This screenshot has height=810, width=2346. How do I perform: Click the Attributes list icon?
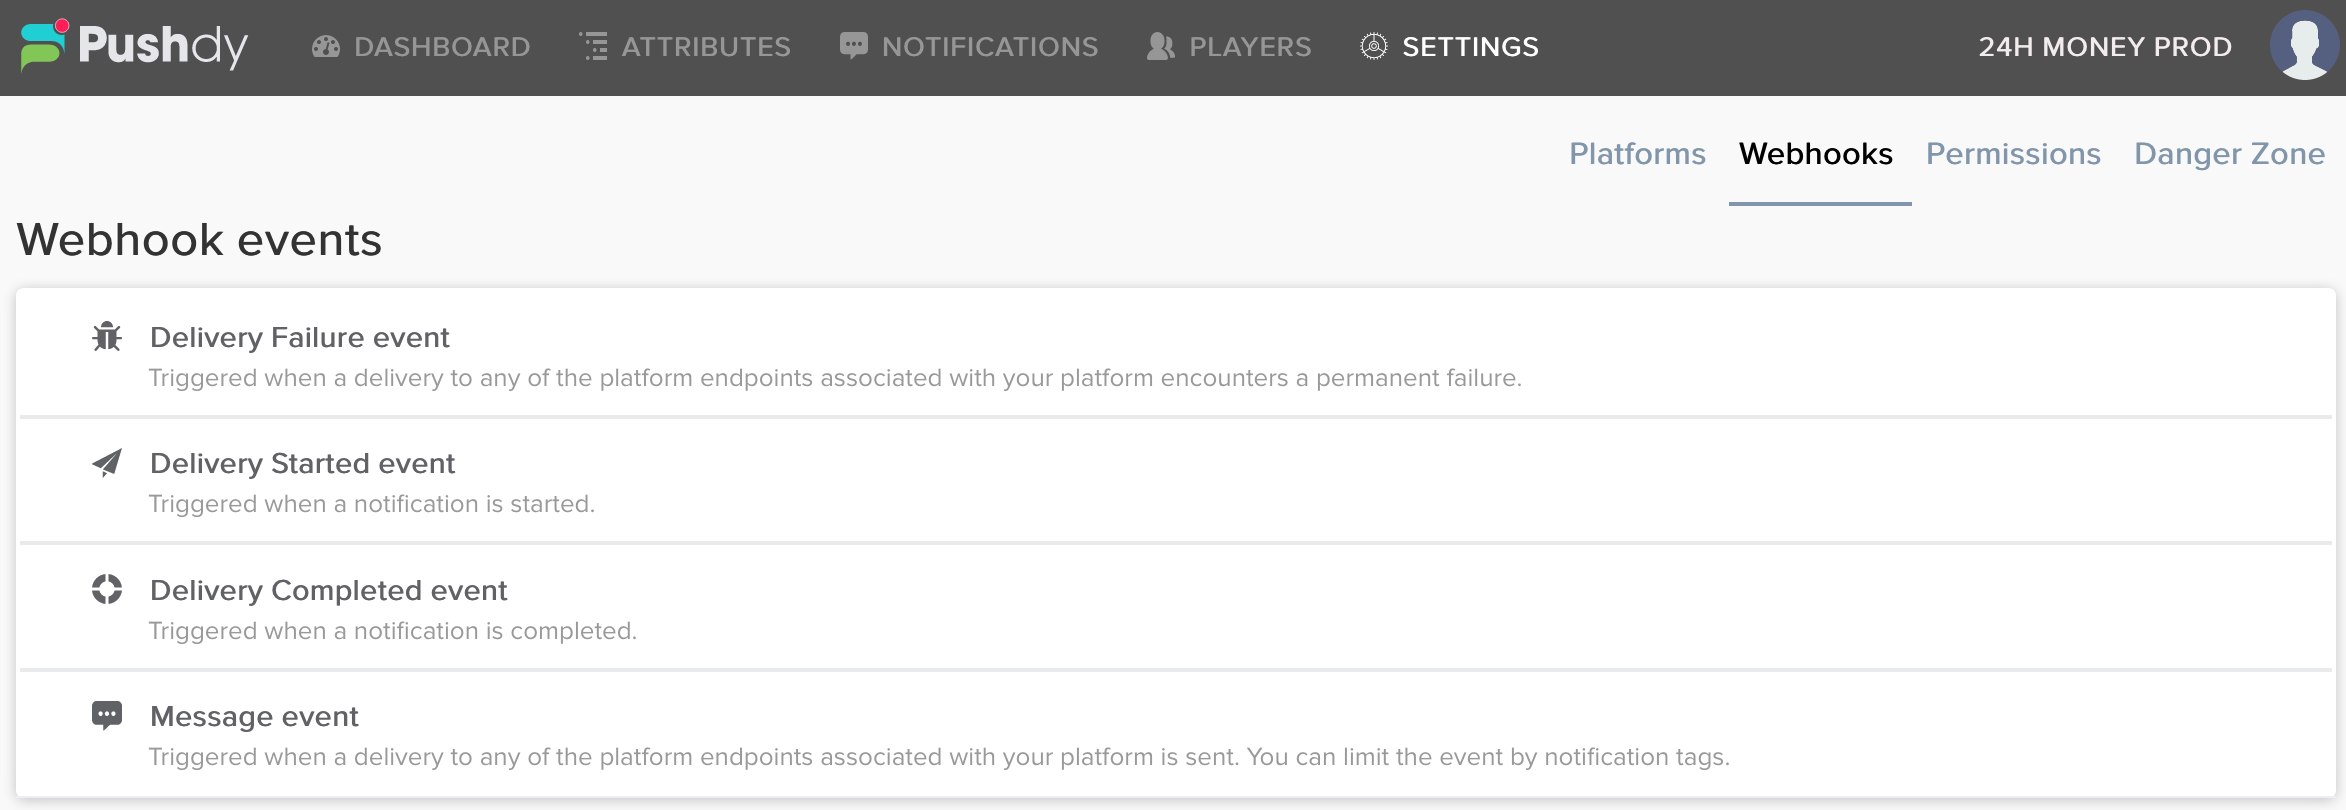[x=594, y=47]
